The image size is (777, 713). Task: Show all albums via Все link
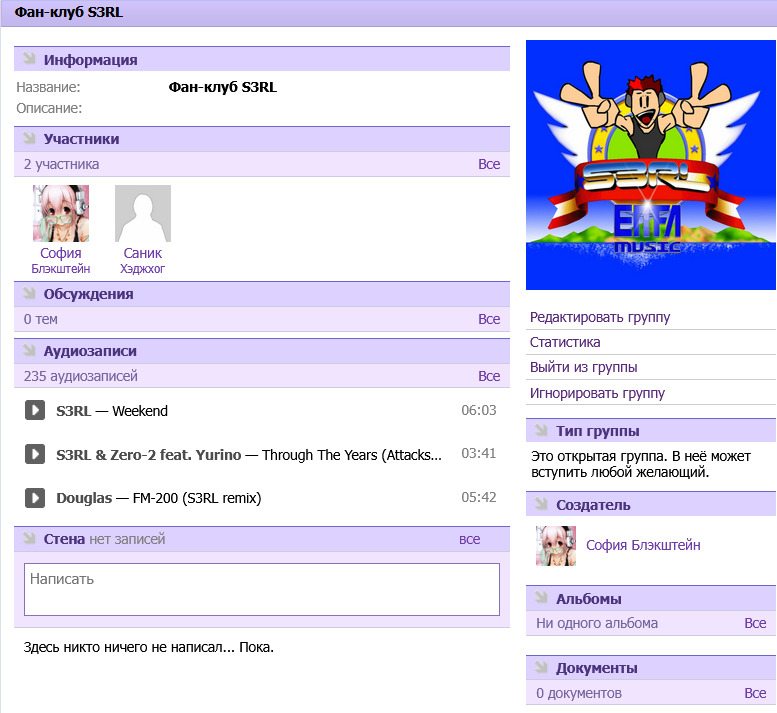point(755,623)
